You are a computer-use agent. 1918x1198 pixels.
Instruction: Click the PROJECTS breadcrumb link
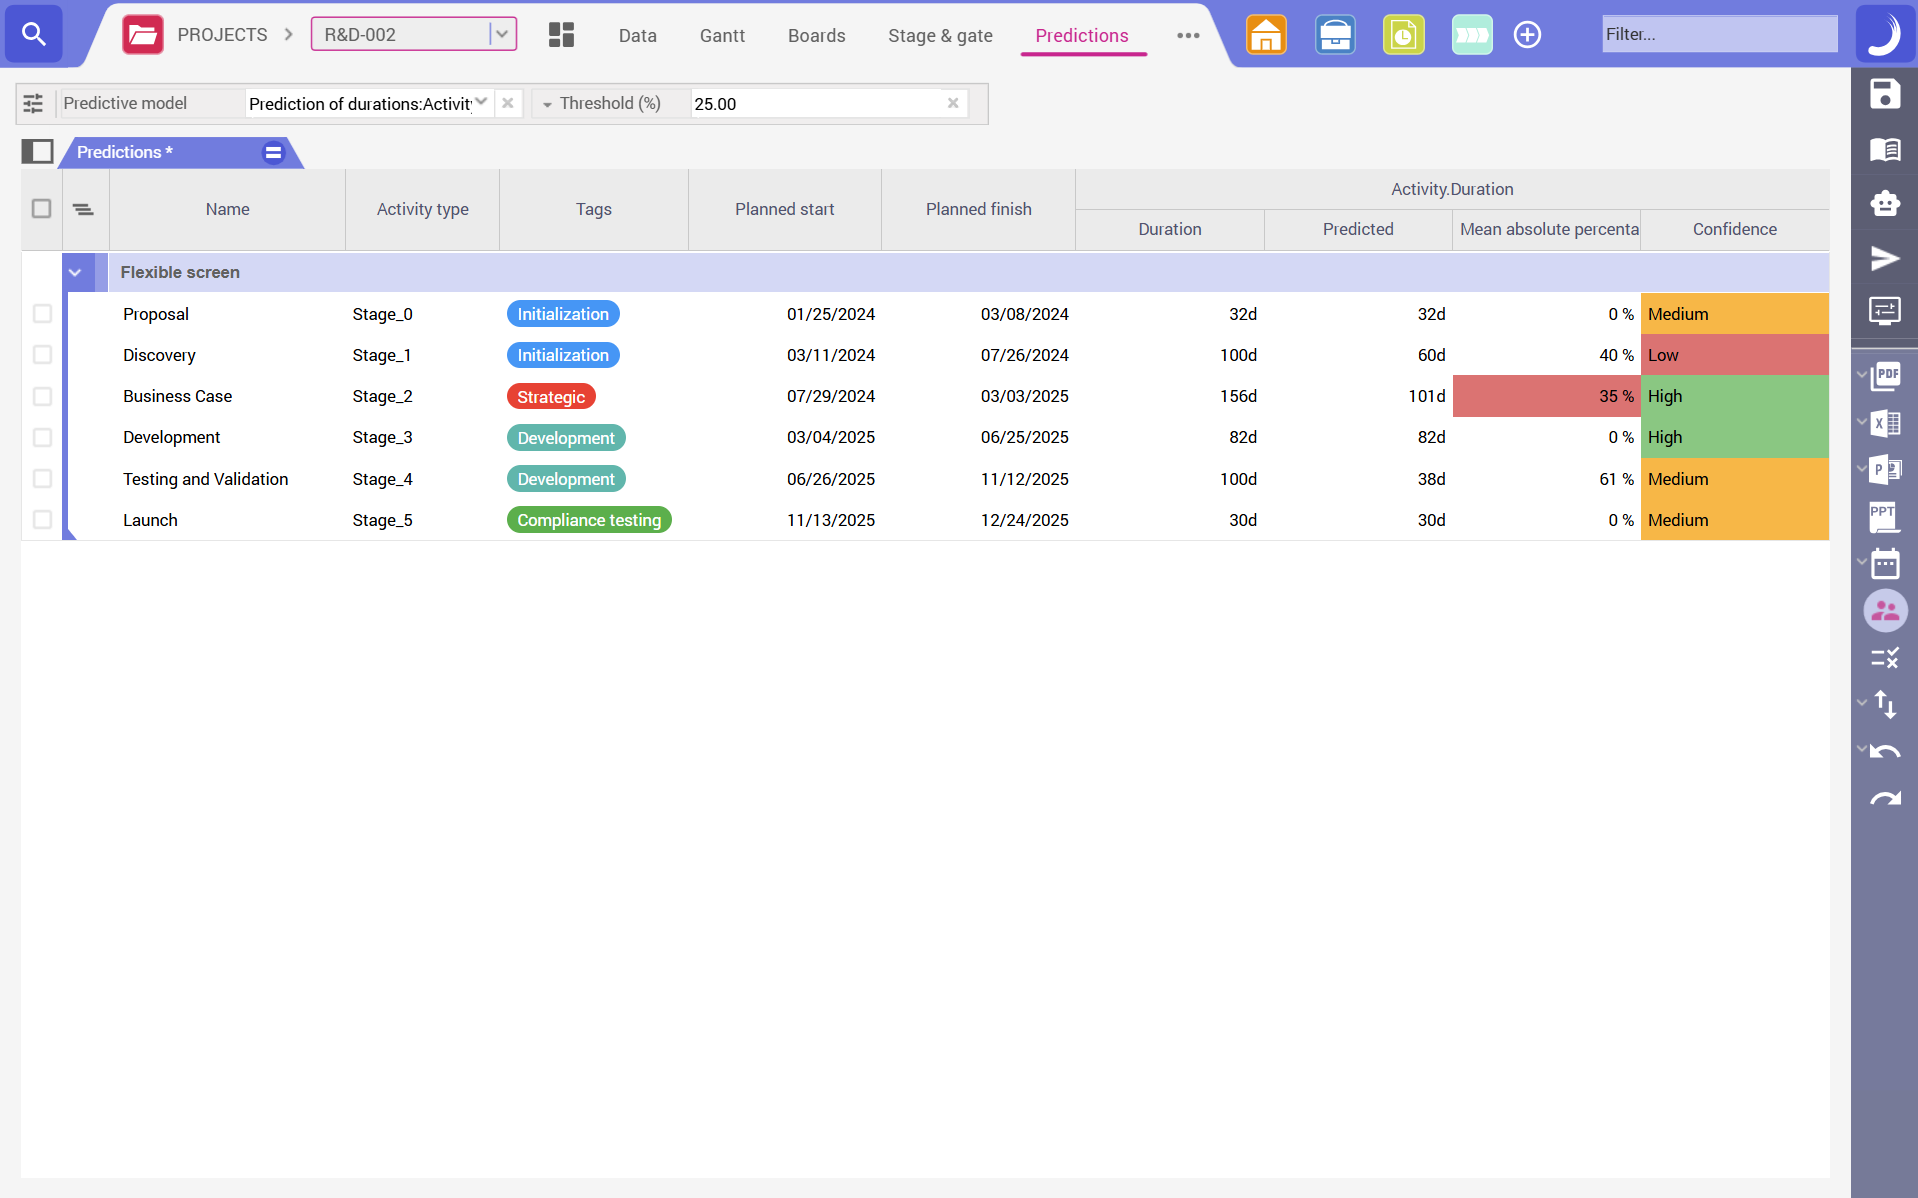tap(222, 35)
